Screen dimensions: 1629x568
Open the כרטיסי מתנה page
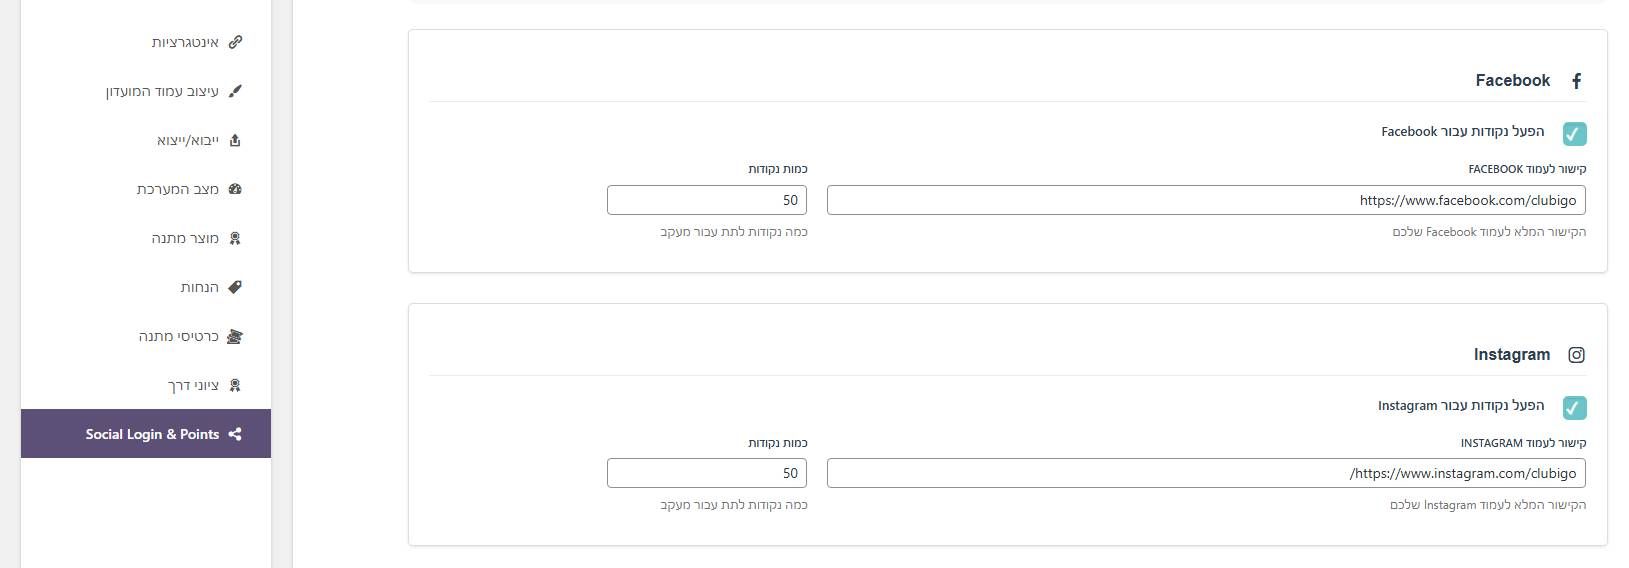[178, 336]
